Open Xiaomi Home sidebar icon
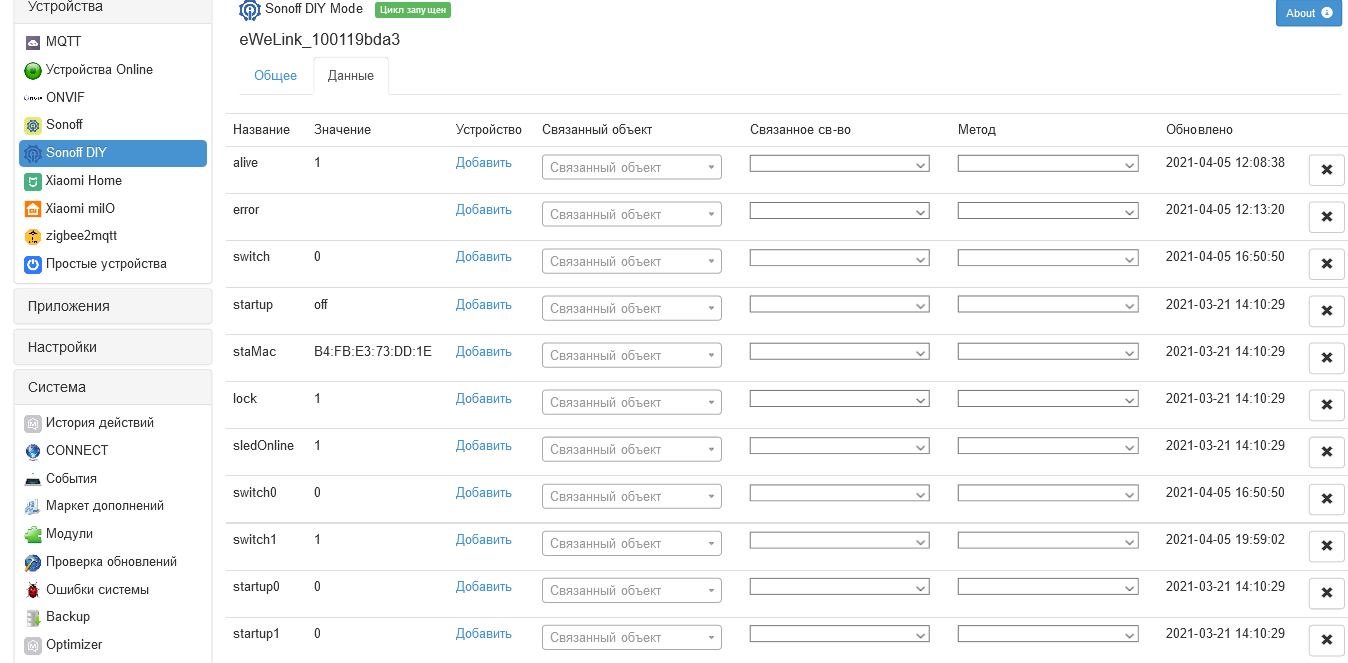The width and height of the screenshot is (1348, 663). coord(33,181)
